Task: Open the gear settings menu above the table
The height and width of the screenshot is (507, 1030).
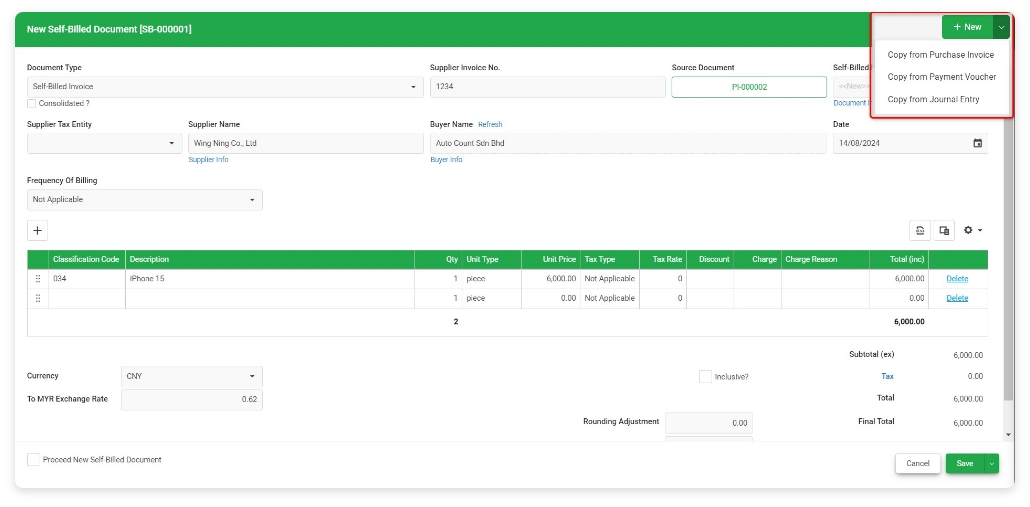Action: click(972, 231)
